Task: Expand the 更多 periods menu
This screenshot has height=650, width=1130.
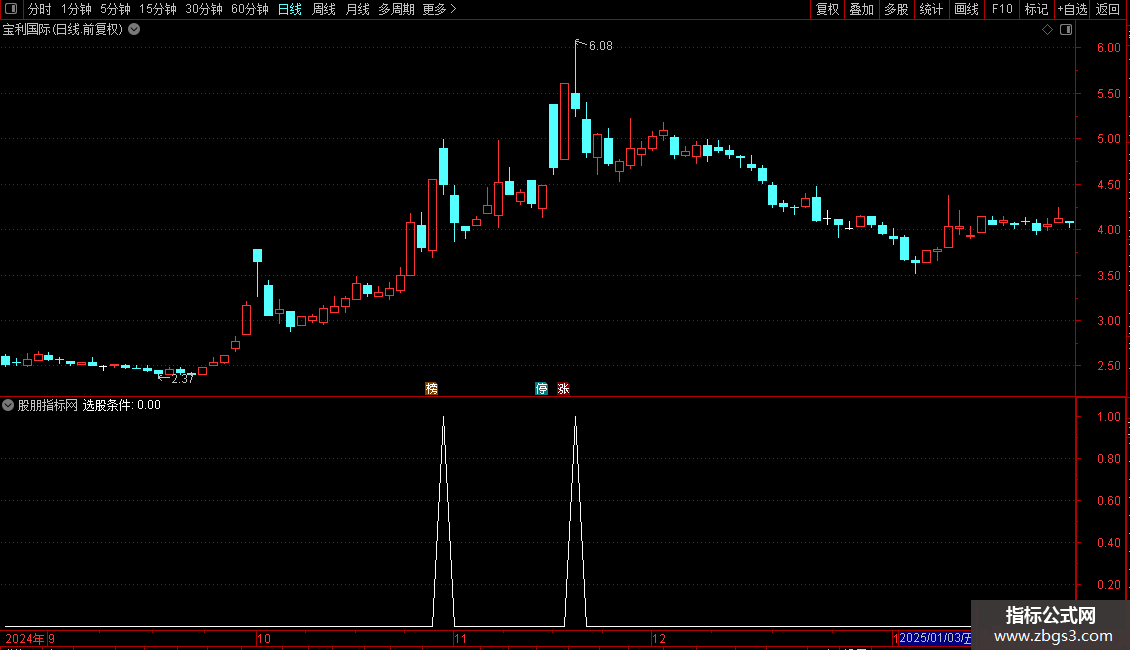Action: point(439,9)
